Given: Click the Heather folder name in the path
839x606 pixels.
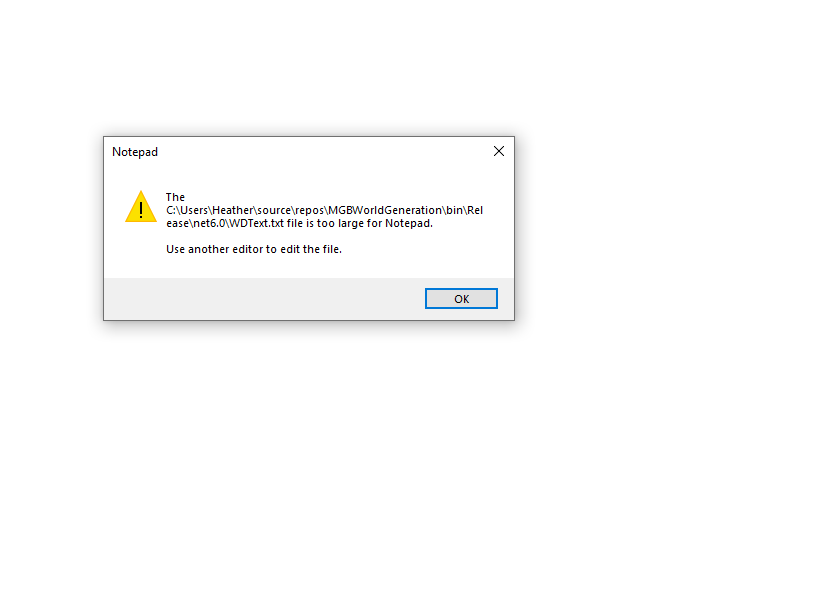Looking at the screenshot, I should (232, 210).
